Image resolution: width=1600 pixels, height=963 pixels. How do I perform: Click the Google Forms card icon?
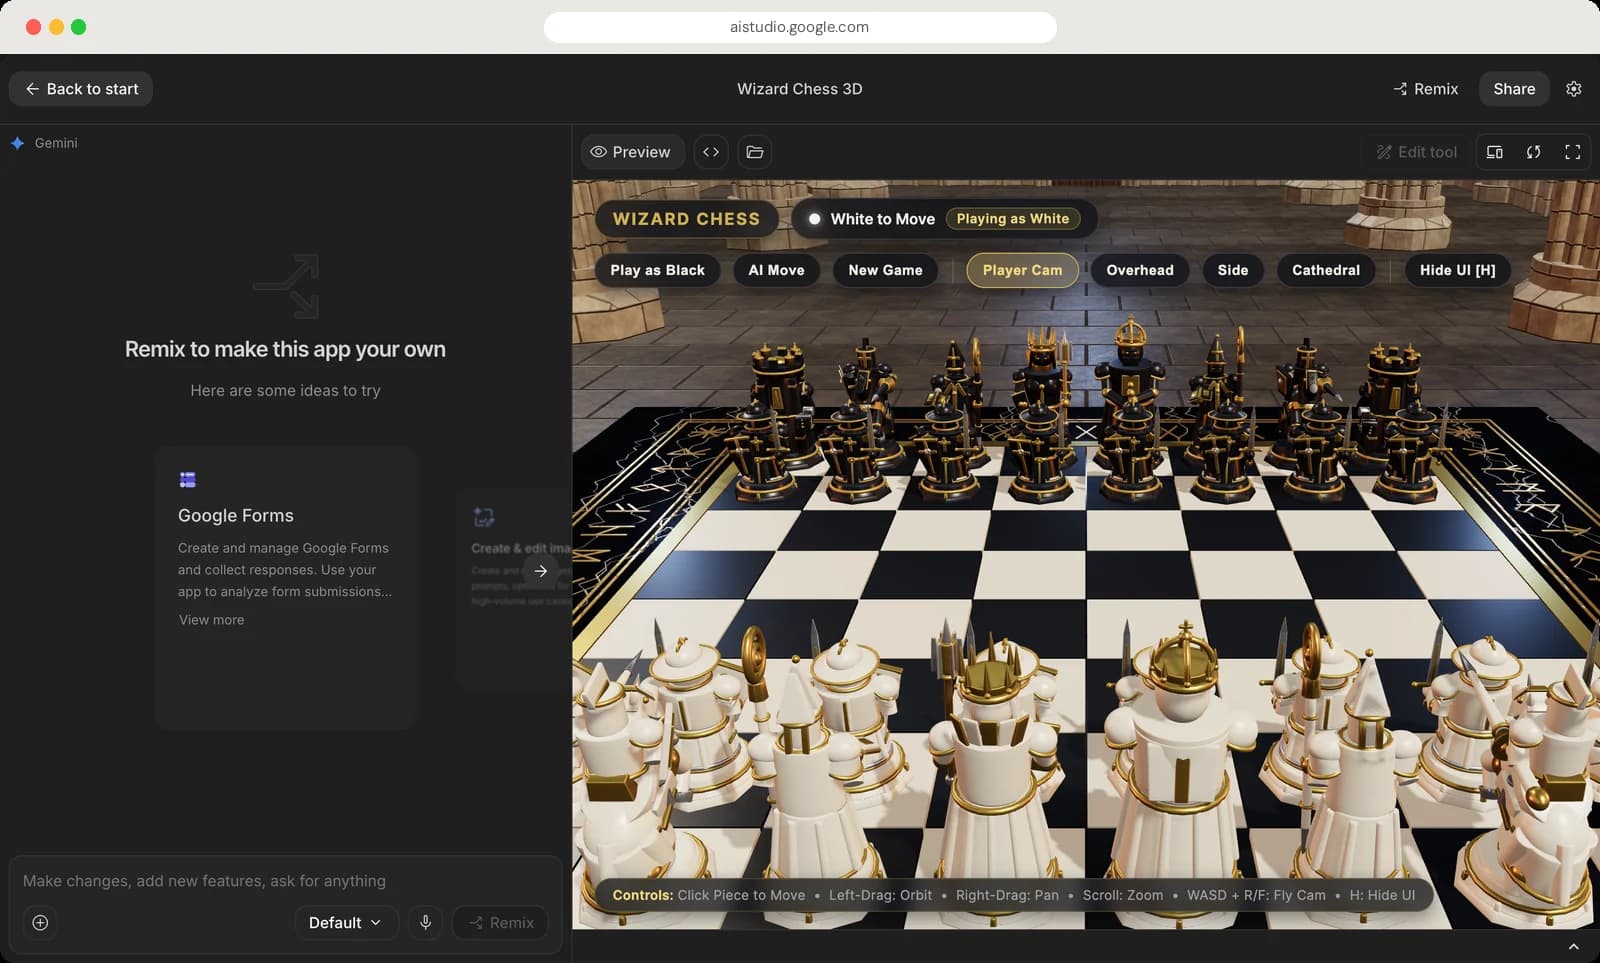187,480
